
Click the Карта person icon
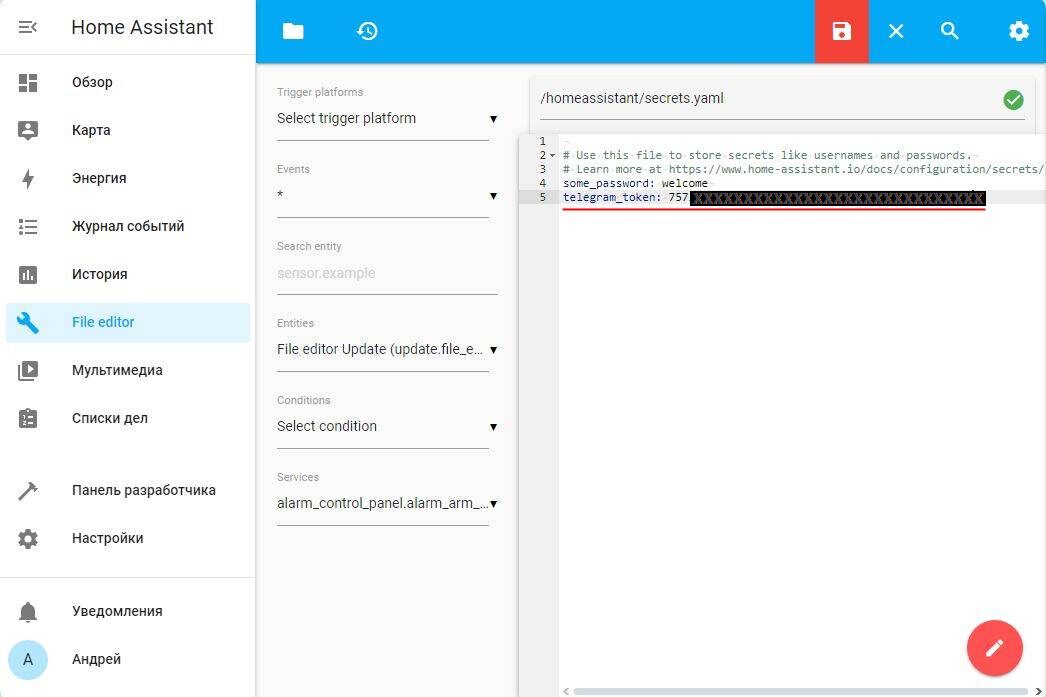28,130
